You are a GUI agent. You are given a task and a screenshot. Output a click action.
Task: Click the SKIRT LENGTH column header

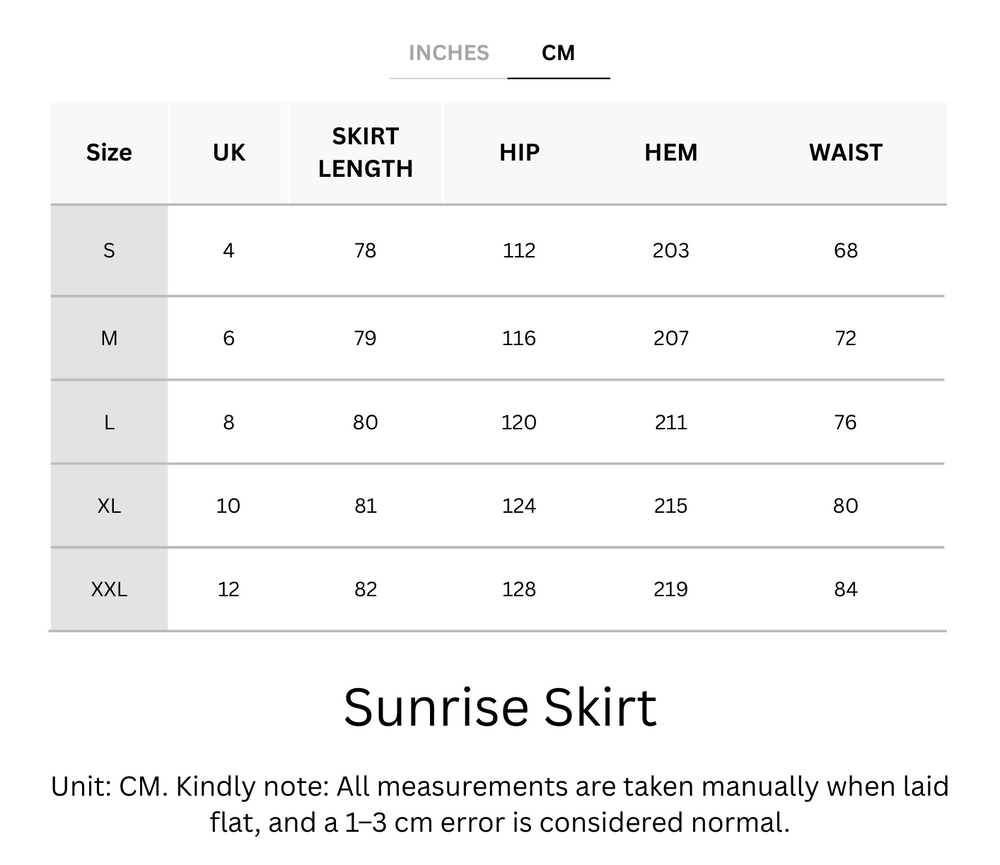click(364, 152)
